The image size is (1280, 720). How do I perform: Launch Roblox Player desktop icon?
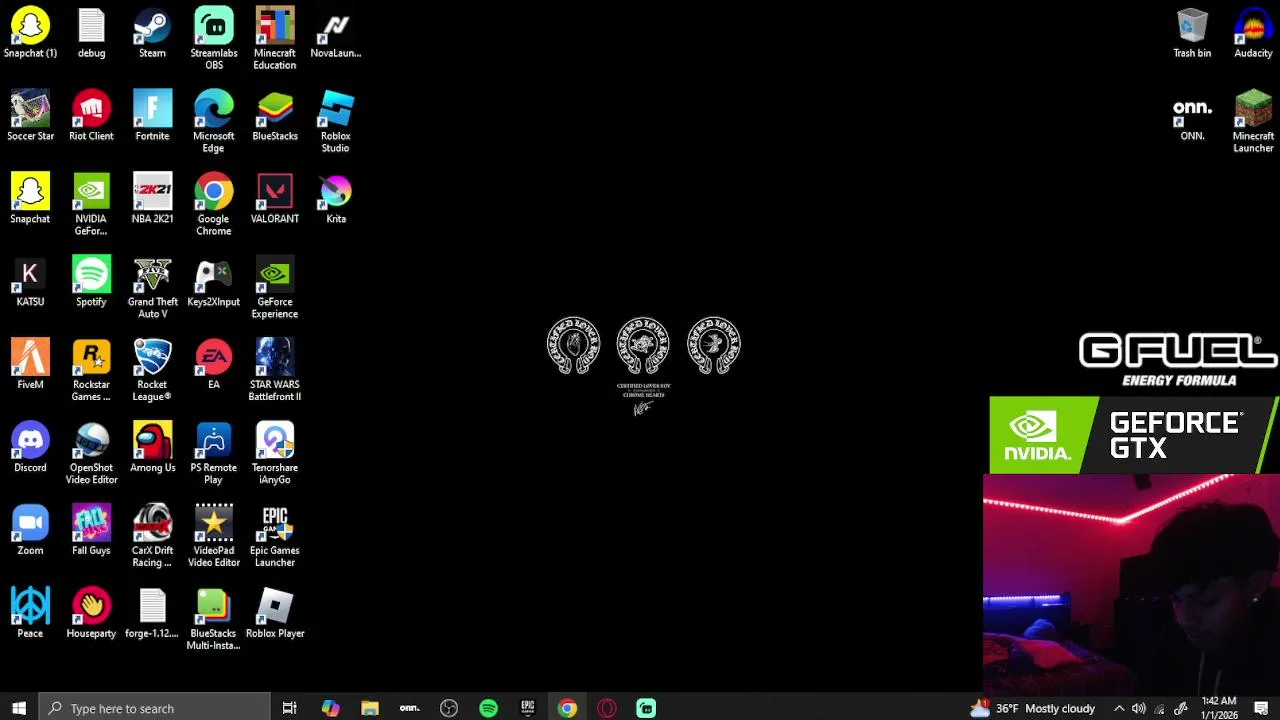click(274, 614)
